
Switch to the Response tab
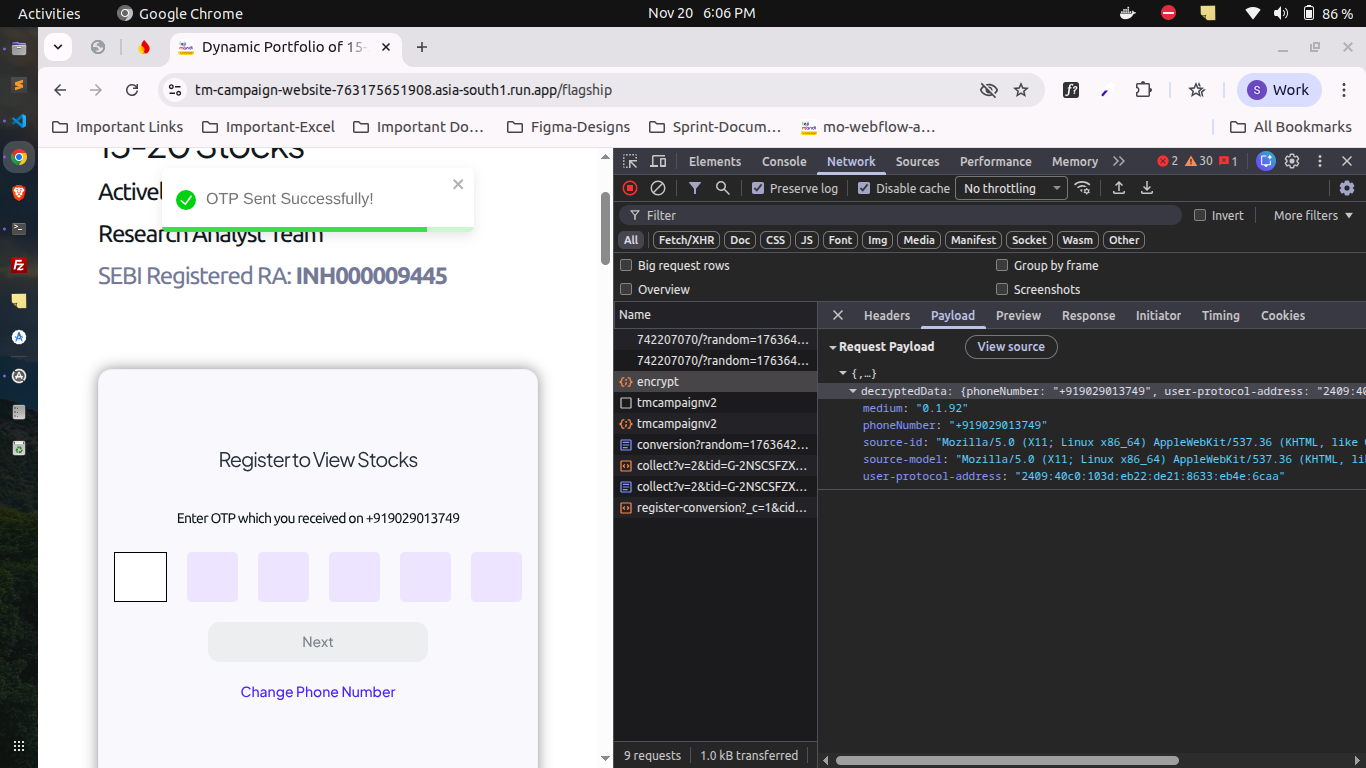(1088, 315)
